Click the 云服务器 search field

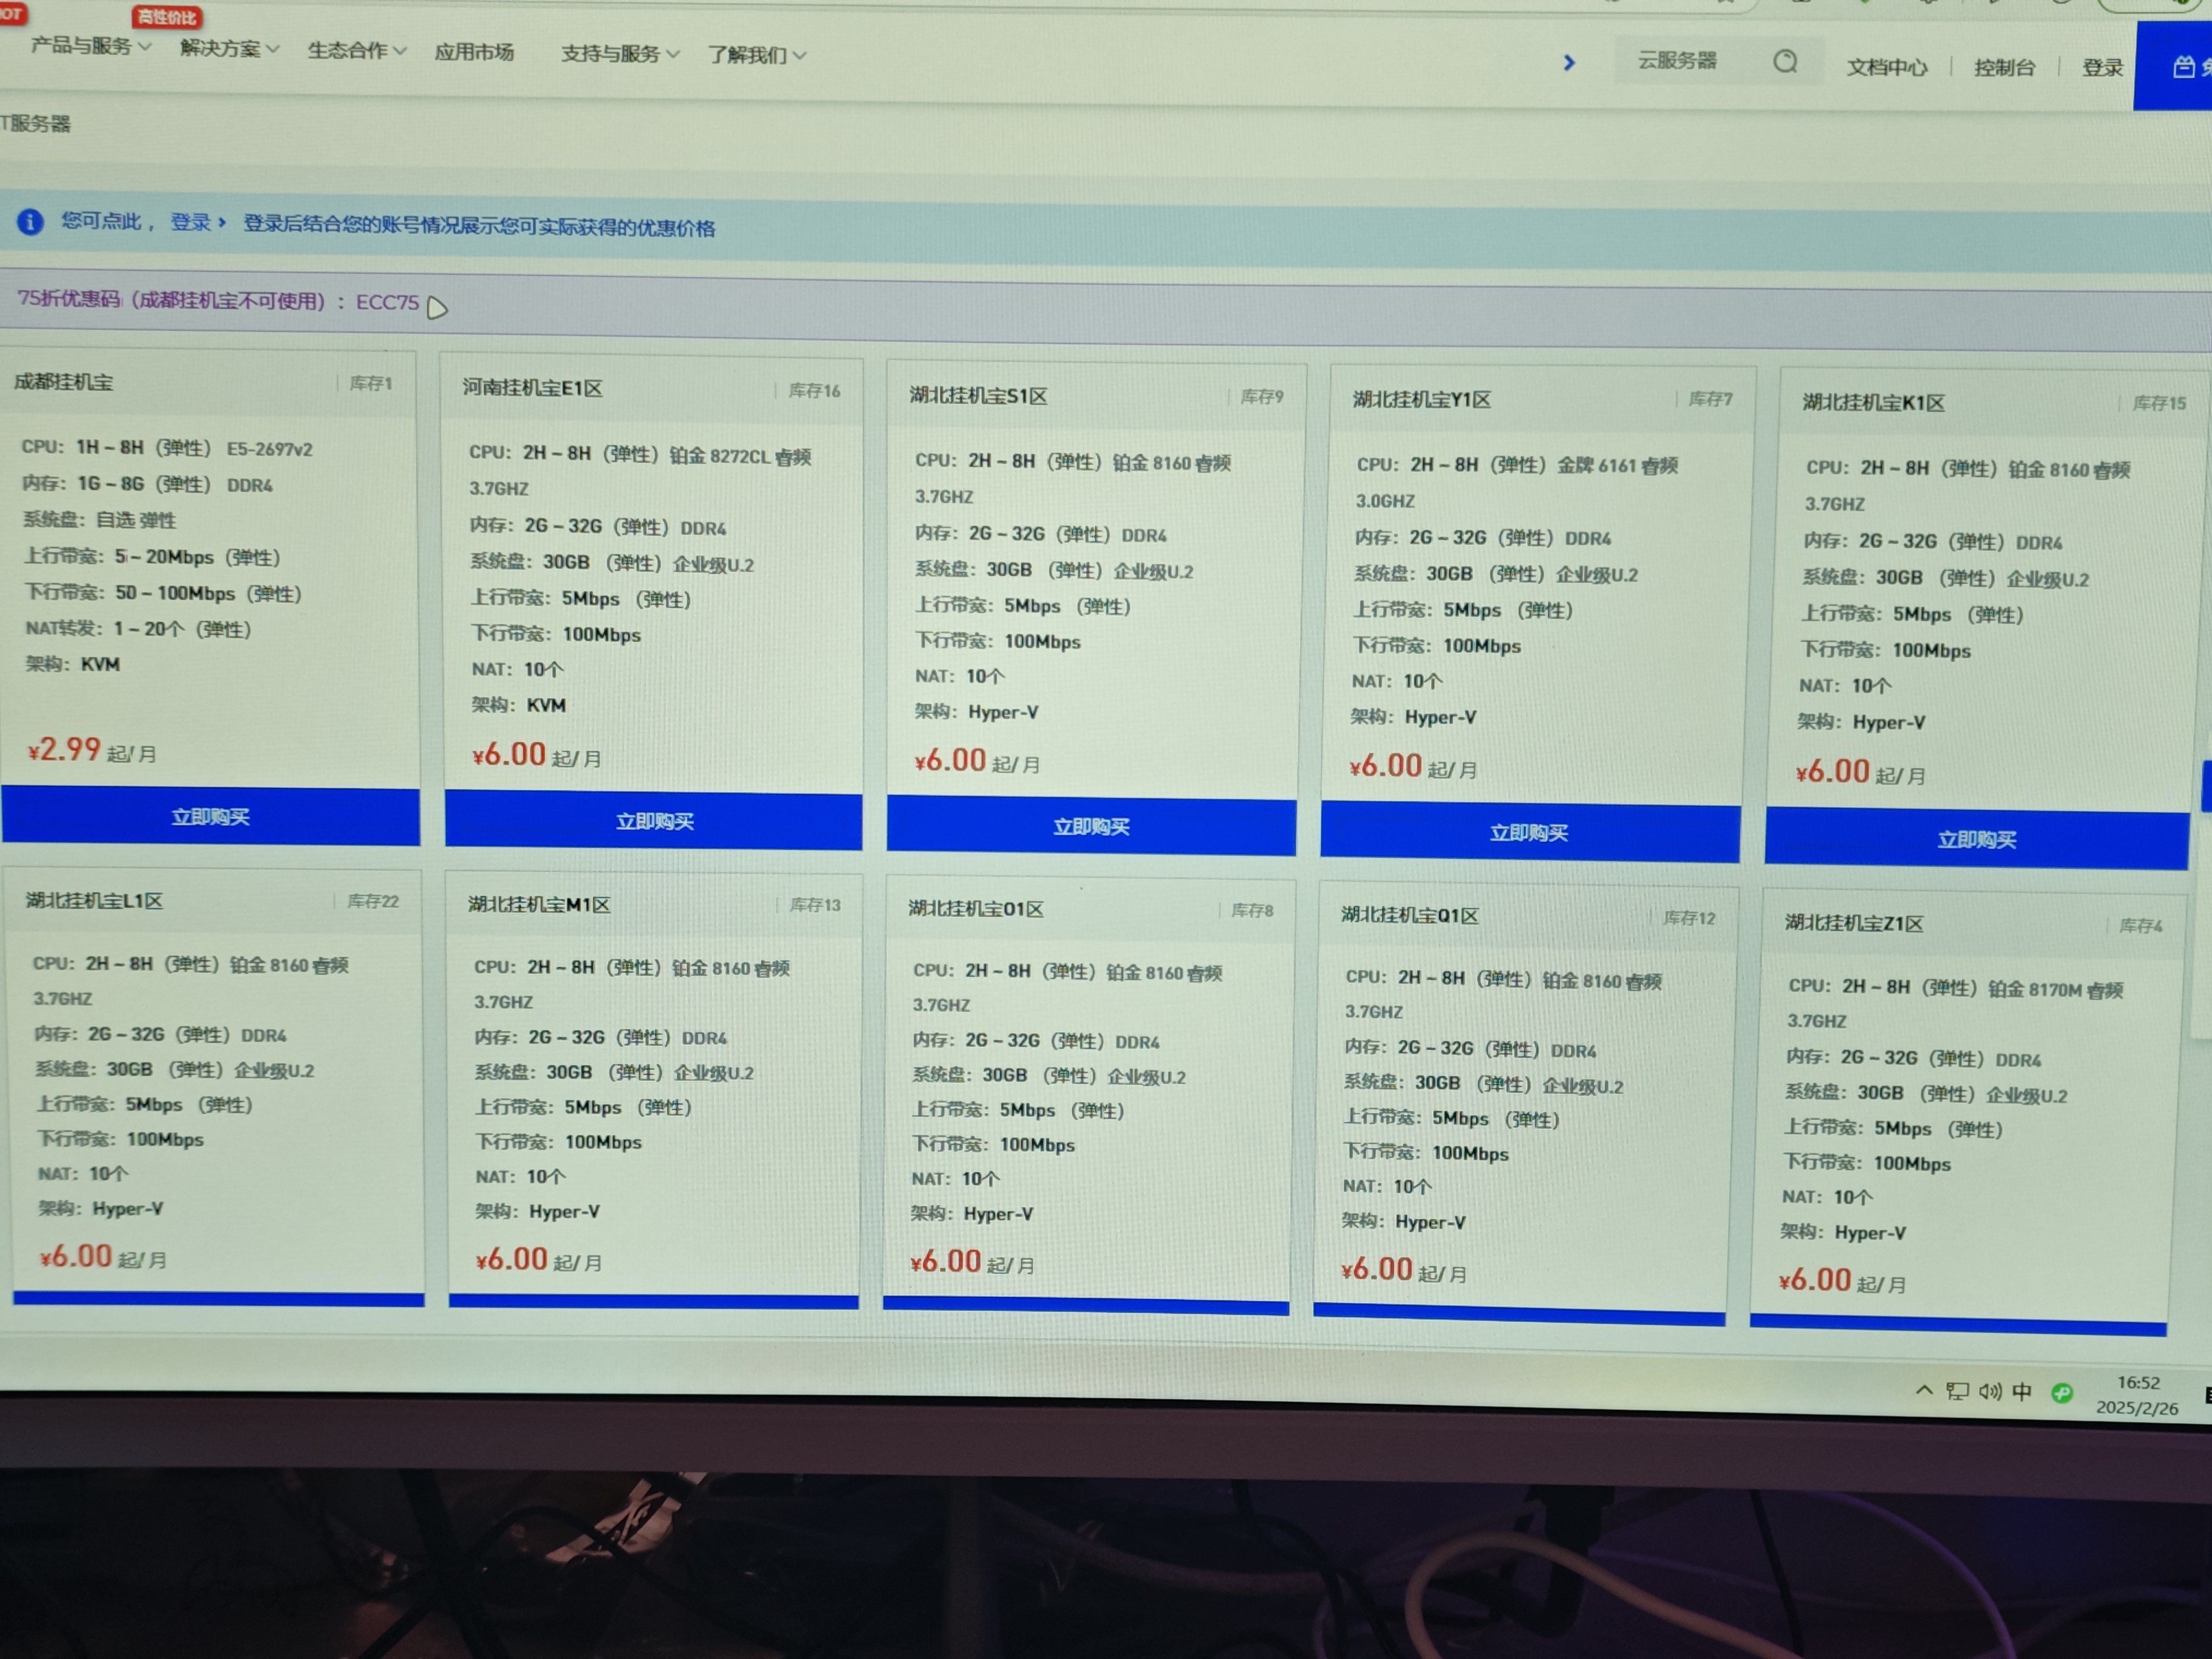(x=1718, y=61)
